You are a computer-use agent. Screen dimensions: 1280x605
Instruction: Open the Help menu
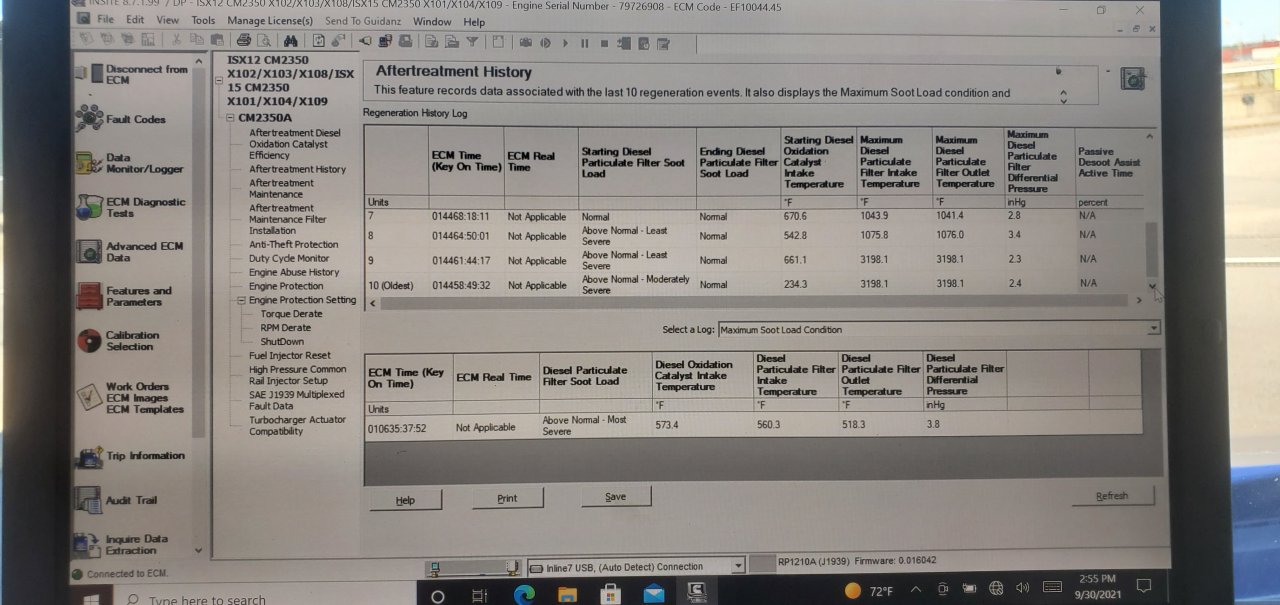[474, 21]
